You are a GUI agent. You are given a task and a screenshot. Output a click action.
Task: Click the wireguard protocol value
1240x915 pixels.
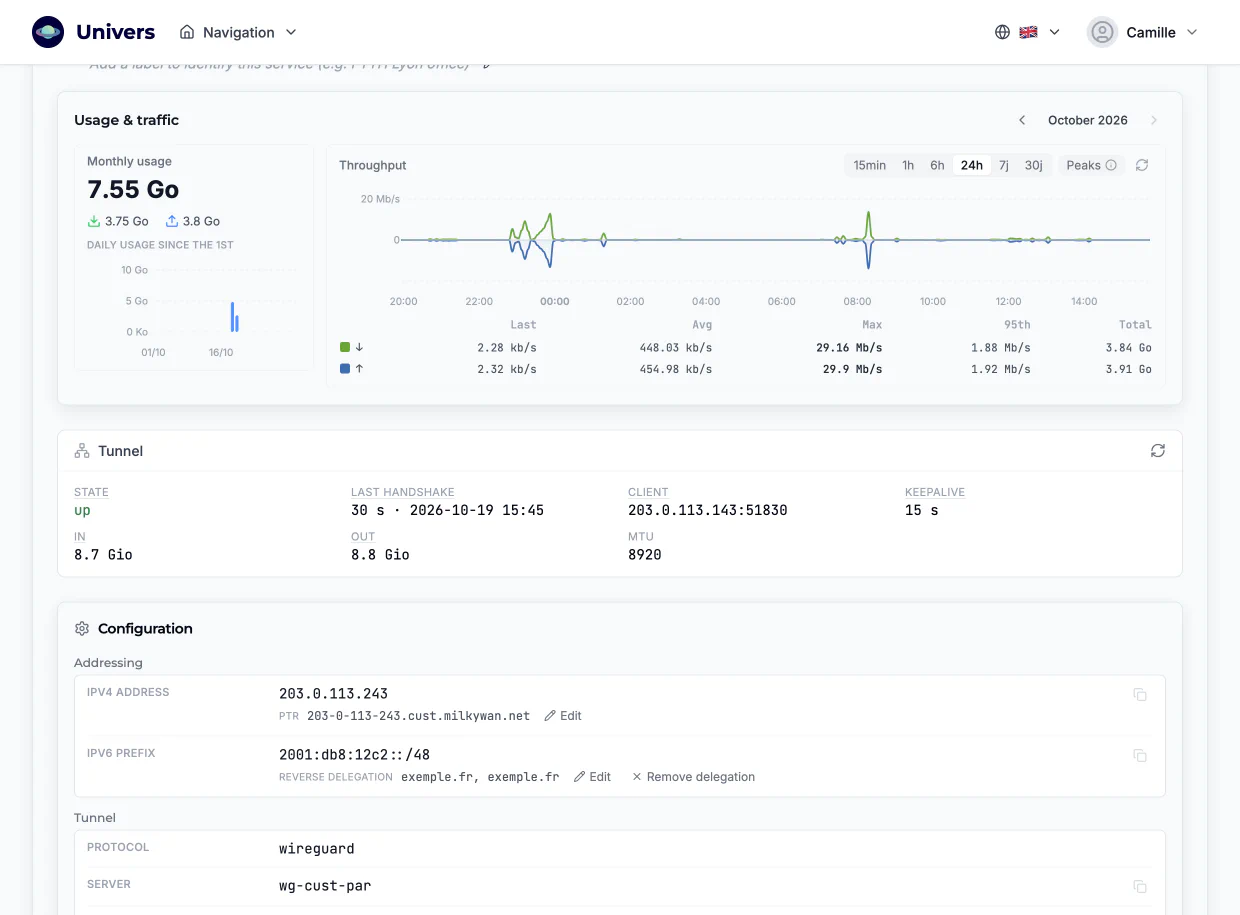click(317, 849)
